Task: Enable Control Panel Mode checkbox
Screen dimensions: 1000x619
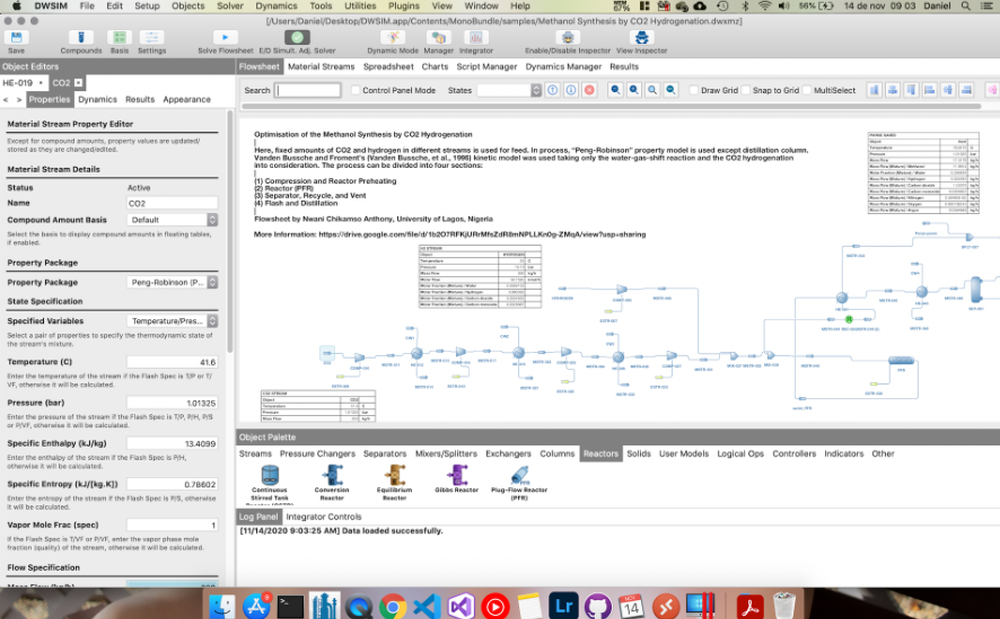Action: pyautogui.click(x=356, y=91)
